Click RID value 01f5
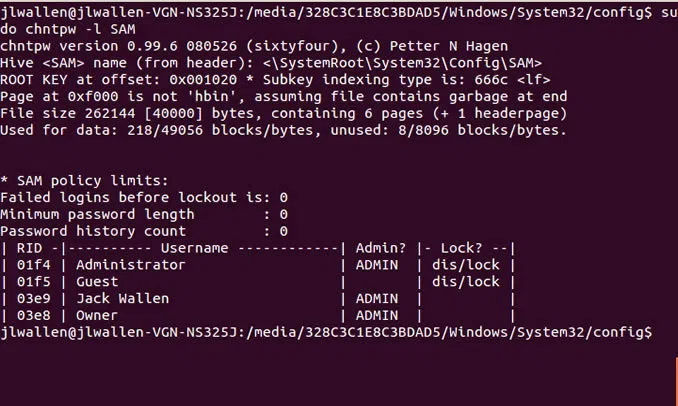Screen dimensions: 678x406 [x=33, y=282]
